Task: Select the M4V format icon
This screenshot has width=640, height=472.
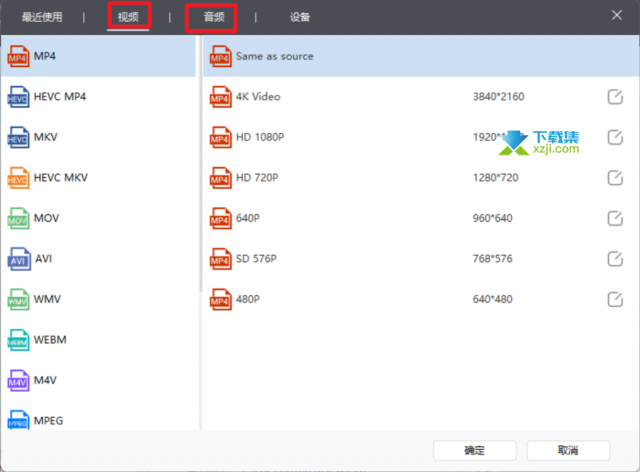Action: coord(18,381)
